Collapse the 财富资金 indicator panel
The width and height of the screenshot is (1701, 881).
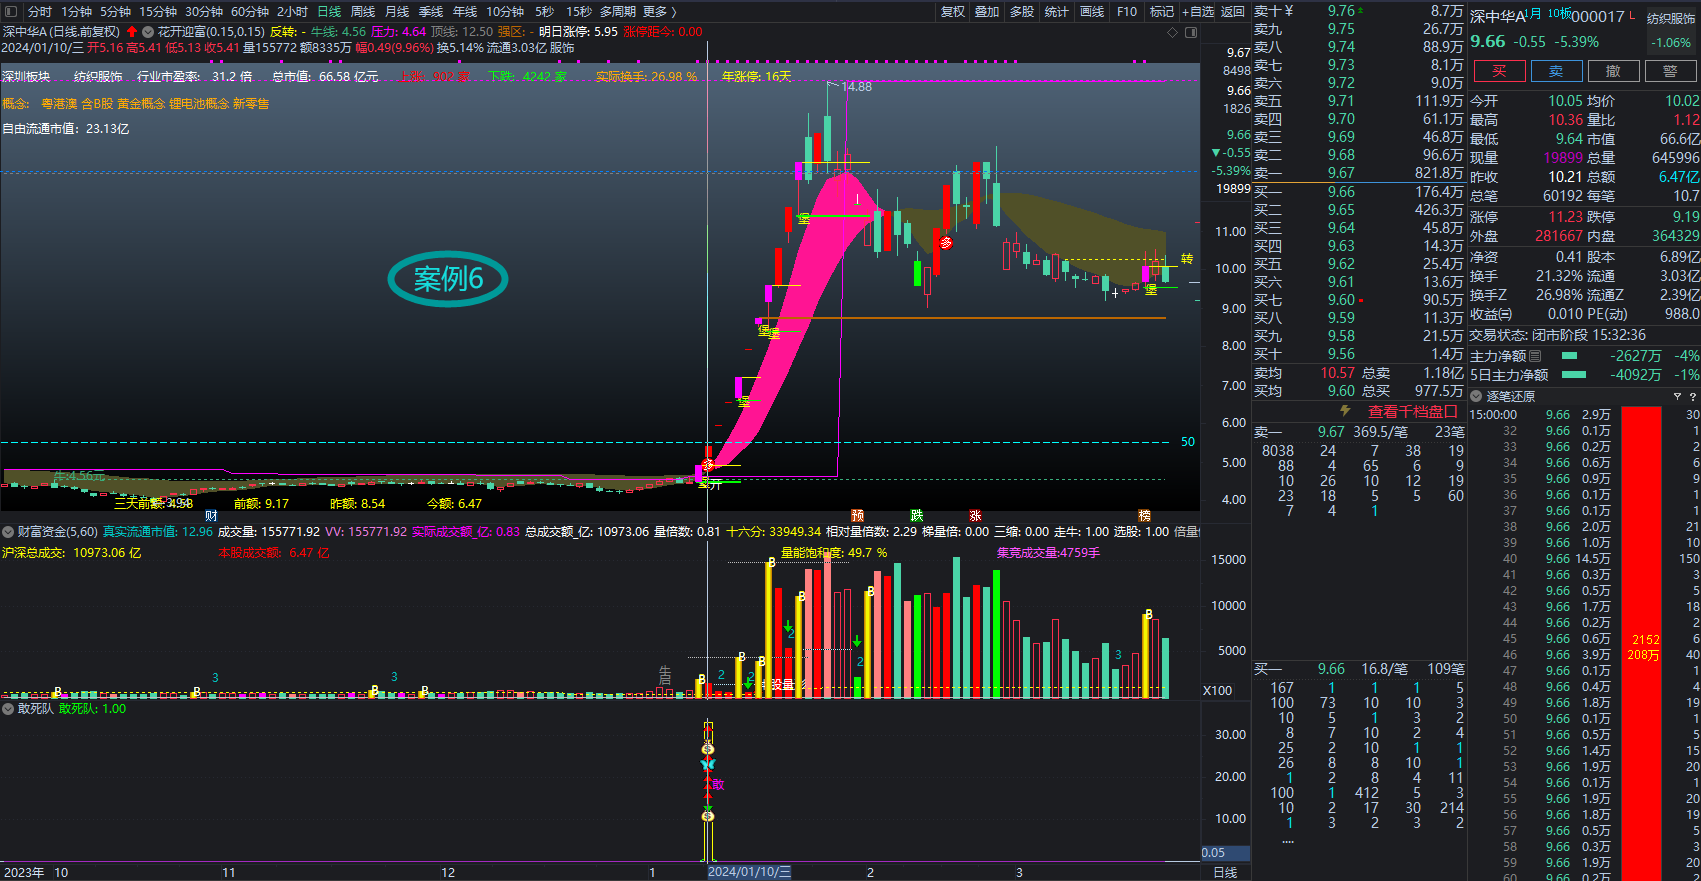tap(8, 532)
